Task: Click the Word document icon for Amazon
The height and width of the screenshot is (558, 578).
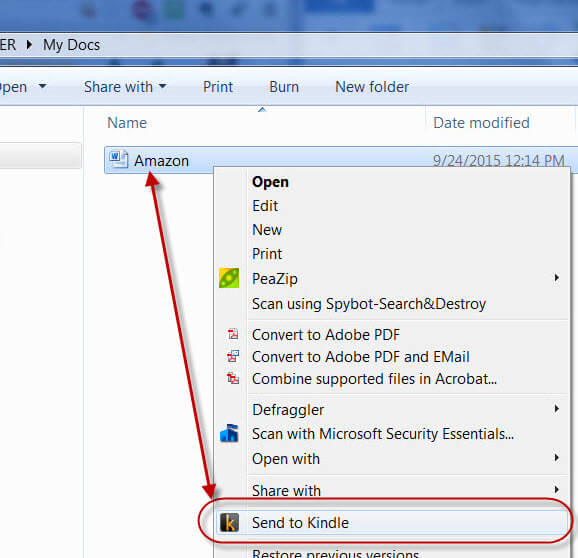Action: pyautogui.click(x=119, y=159)
